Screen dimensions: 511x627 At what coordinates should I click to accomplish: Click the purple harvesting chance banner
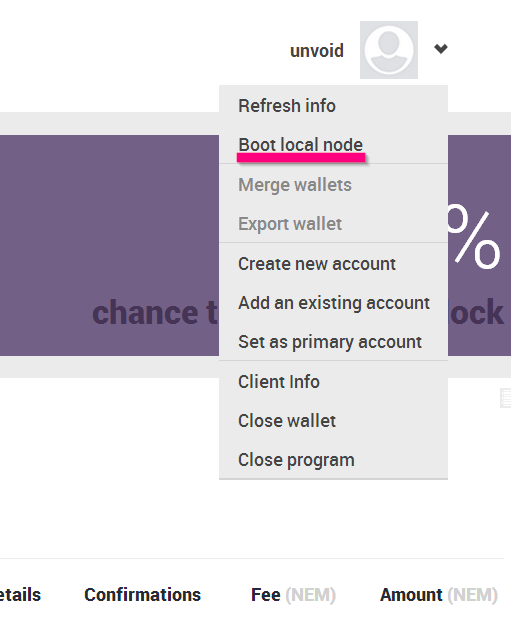click(x=109, y=245)
